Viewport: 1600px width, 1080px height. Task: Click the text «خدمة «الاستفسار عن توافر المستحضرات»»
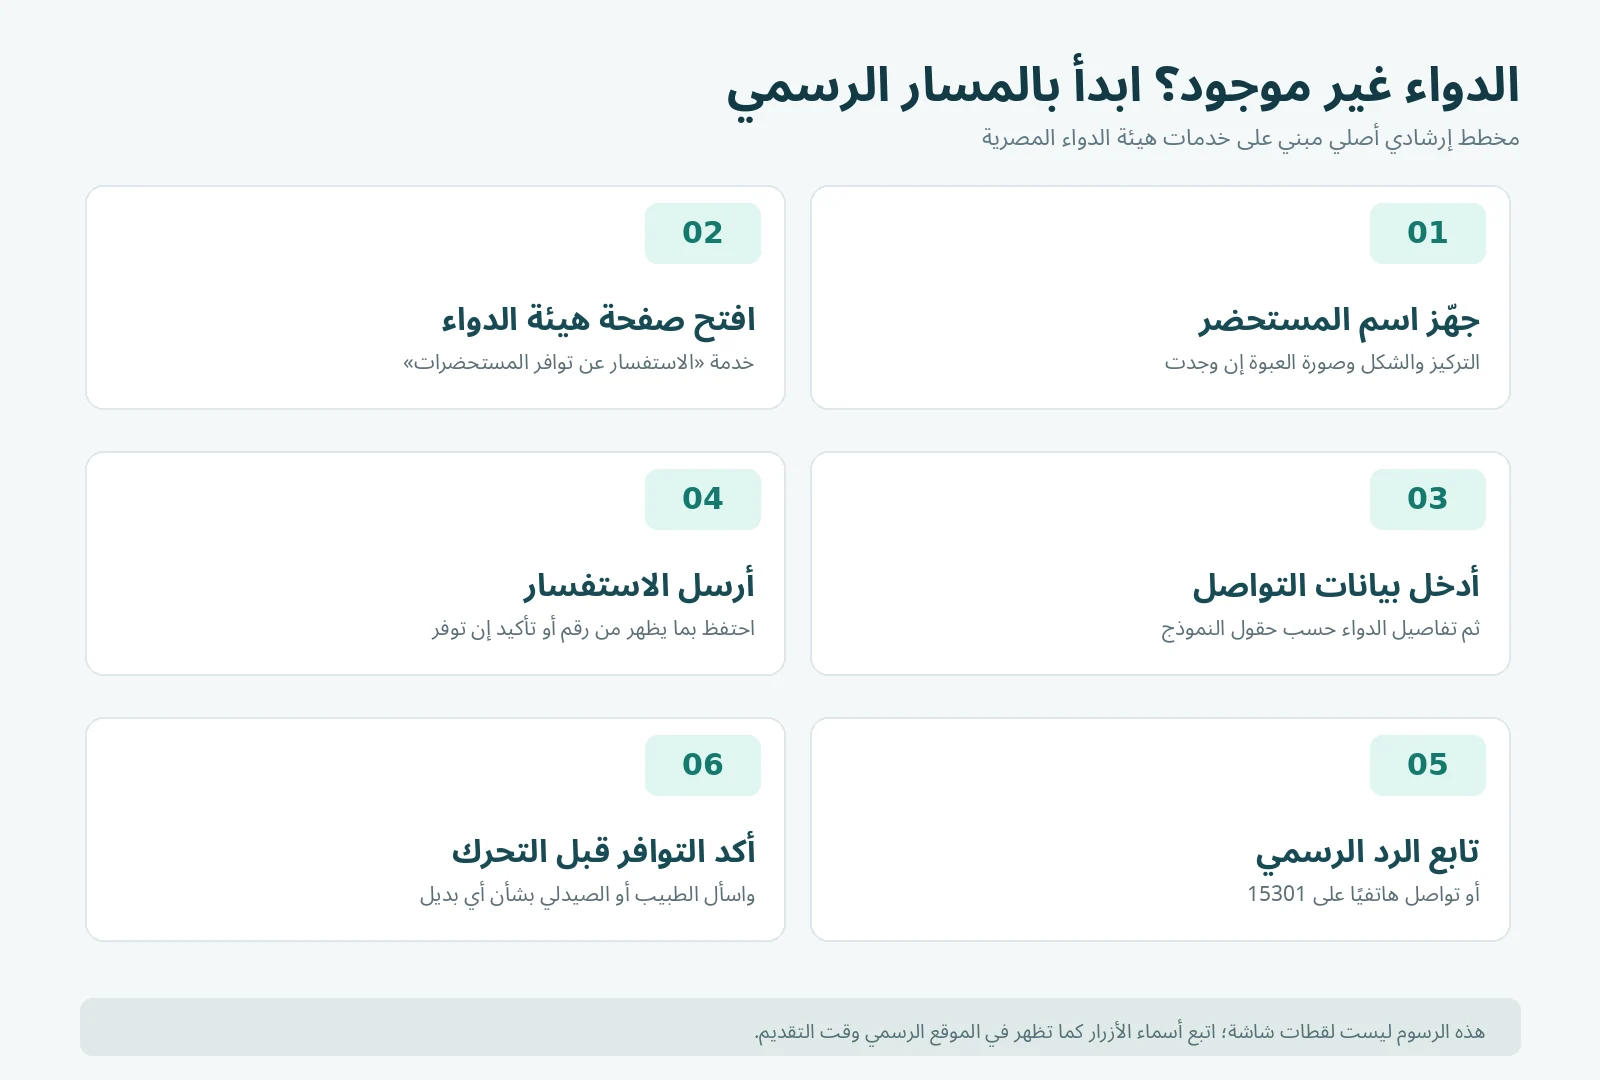(579, 363)
